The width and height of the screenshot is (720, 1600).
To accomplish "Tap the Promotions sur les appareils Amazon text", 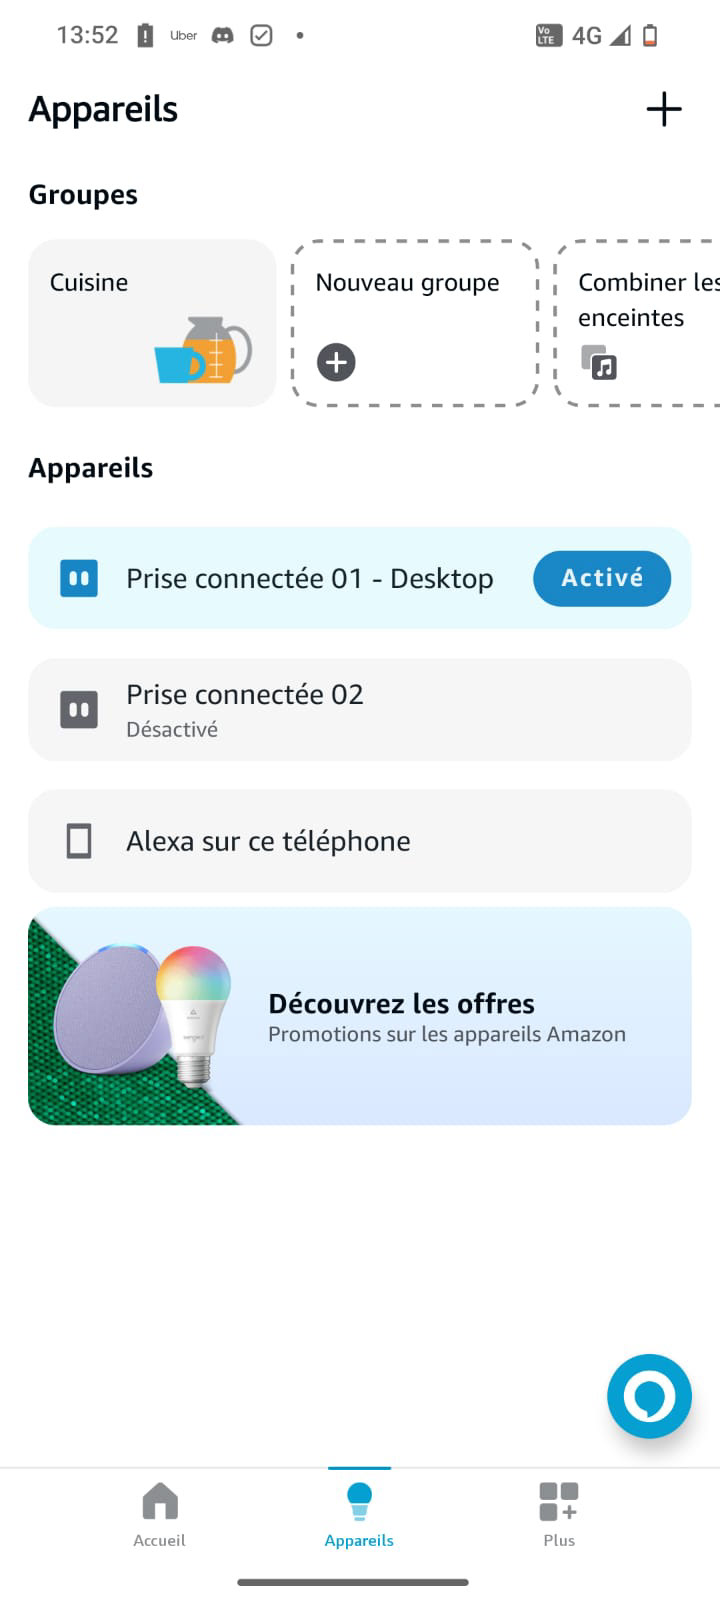I will 447,1035.
